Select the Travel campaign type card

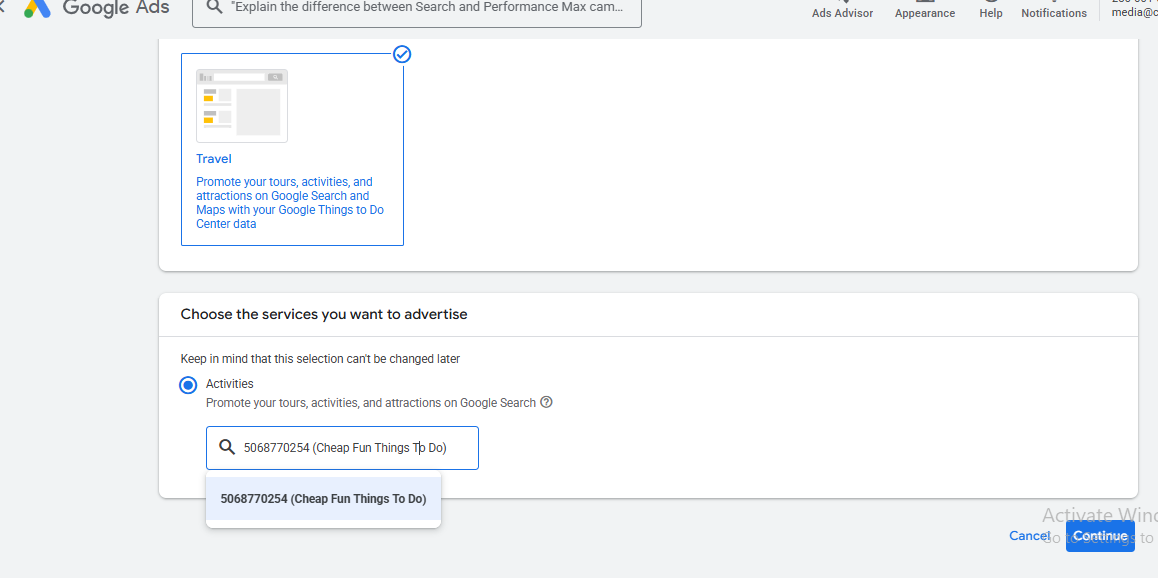tap(292, 149)
